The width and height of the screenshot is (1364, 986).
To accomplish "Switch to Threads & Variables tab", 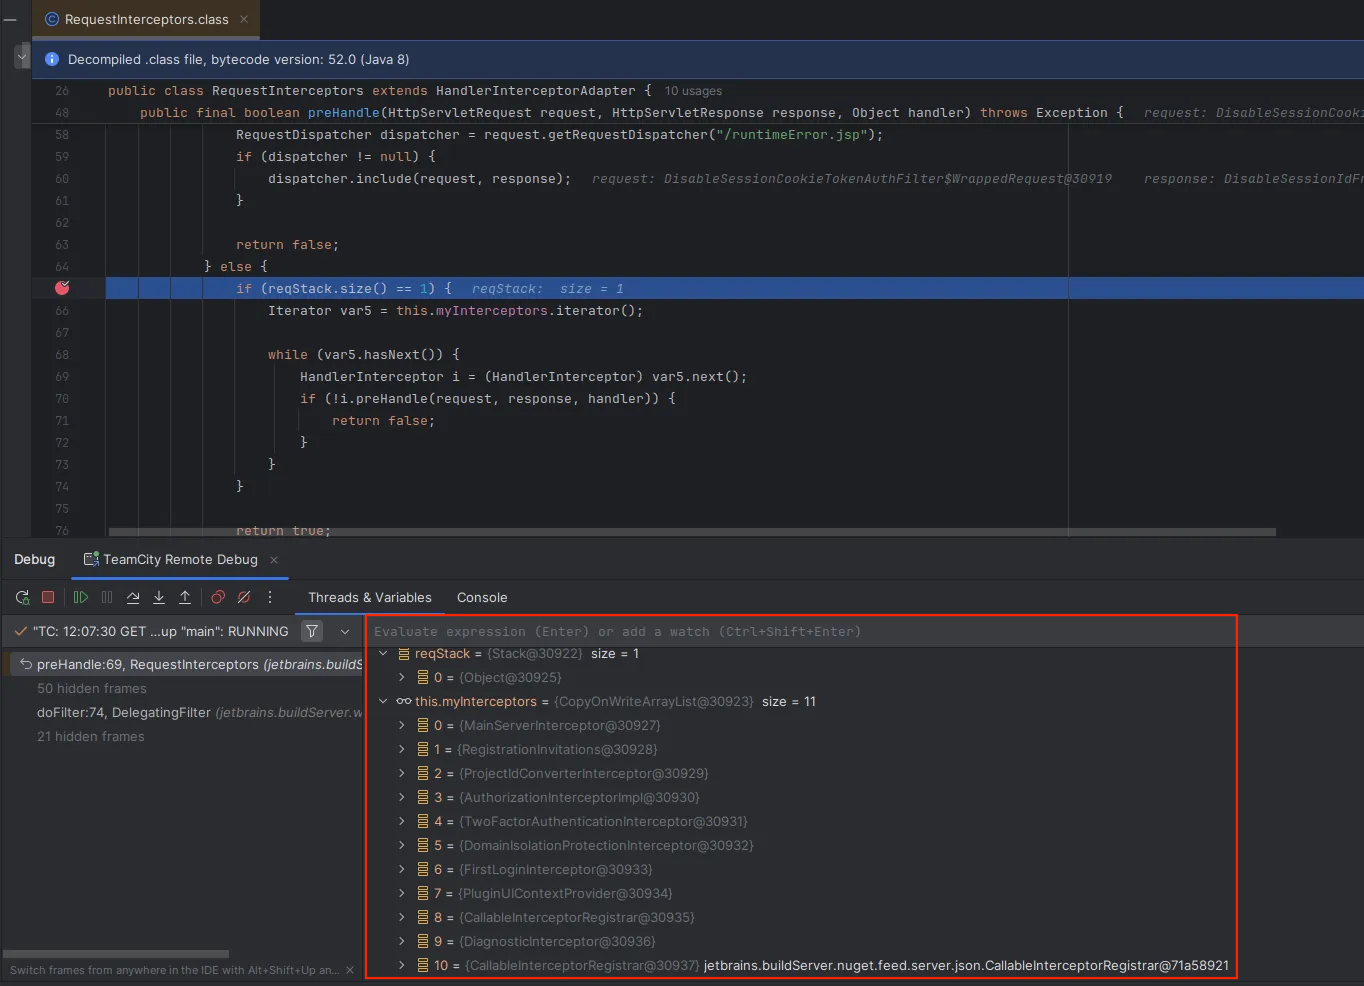I will pyautogui.click(x=370, y=597).
